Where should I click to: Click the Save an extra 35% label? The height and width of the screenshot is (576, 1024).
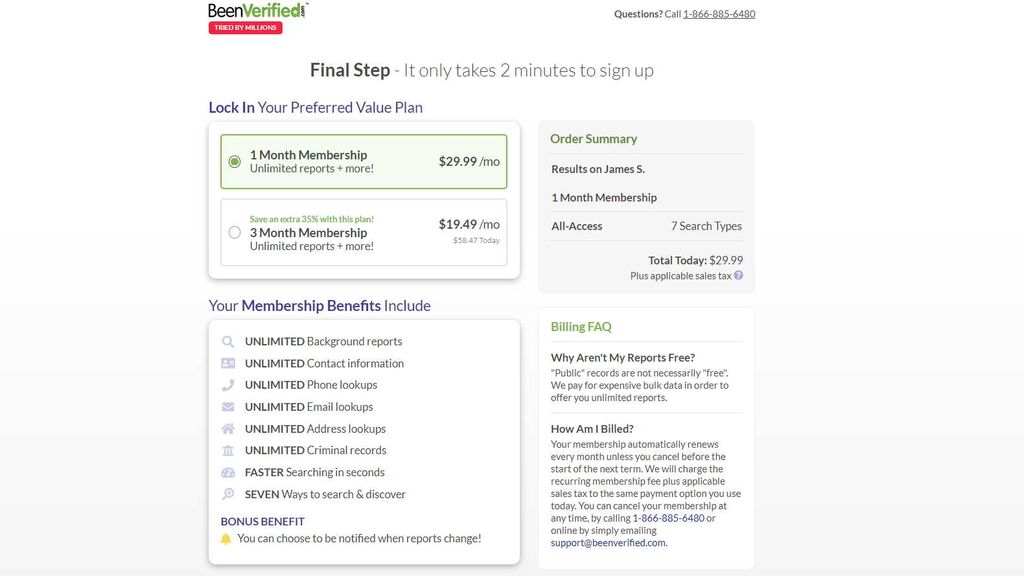[x=311, y=219]
